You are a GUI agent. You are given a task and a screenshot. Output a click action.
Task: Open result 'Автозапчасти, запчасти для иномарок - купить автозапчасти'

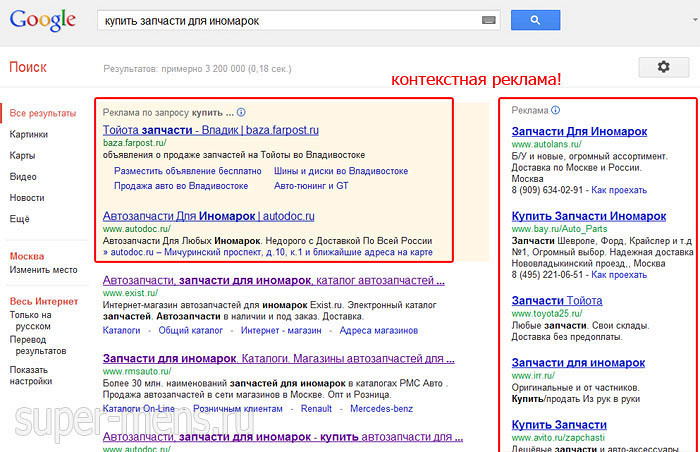click(x=283, y=436)
